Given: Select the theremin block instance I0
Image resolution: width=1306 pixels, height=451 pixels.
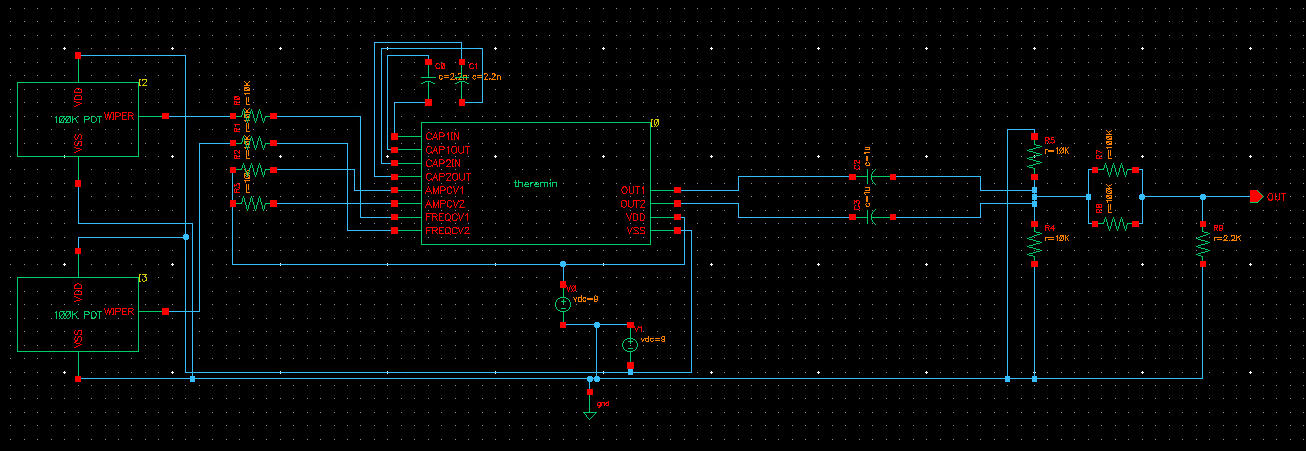Looking at the screenshot, I should coord(535,184).
